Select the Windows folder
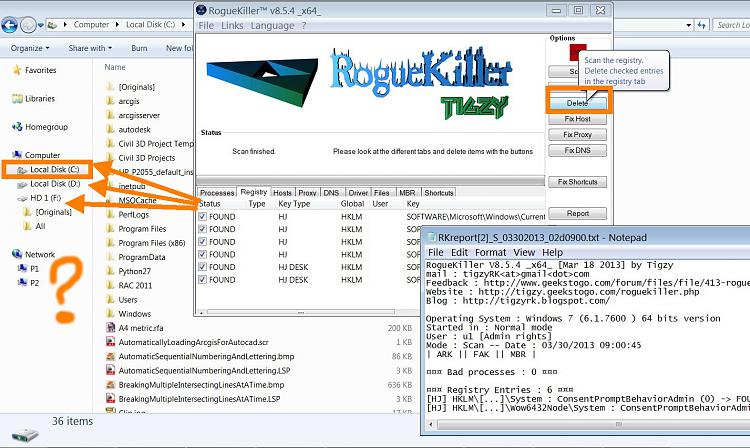The height and width of the screenshot is (448, 750). (x=134, y=314)
